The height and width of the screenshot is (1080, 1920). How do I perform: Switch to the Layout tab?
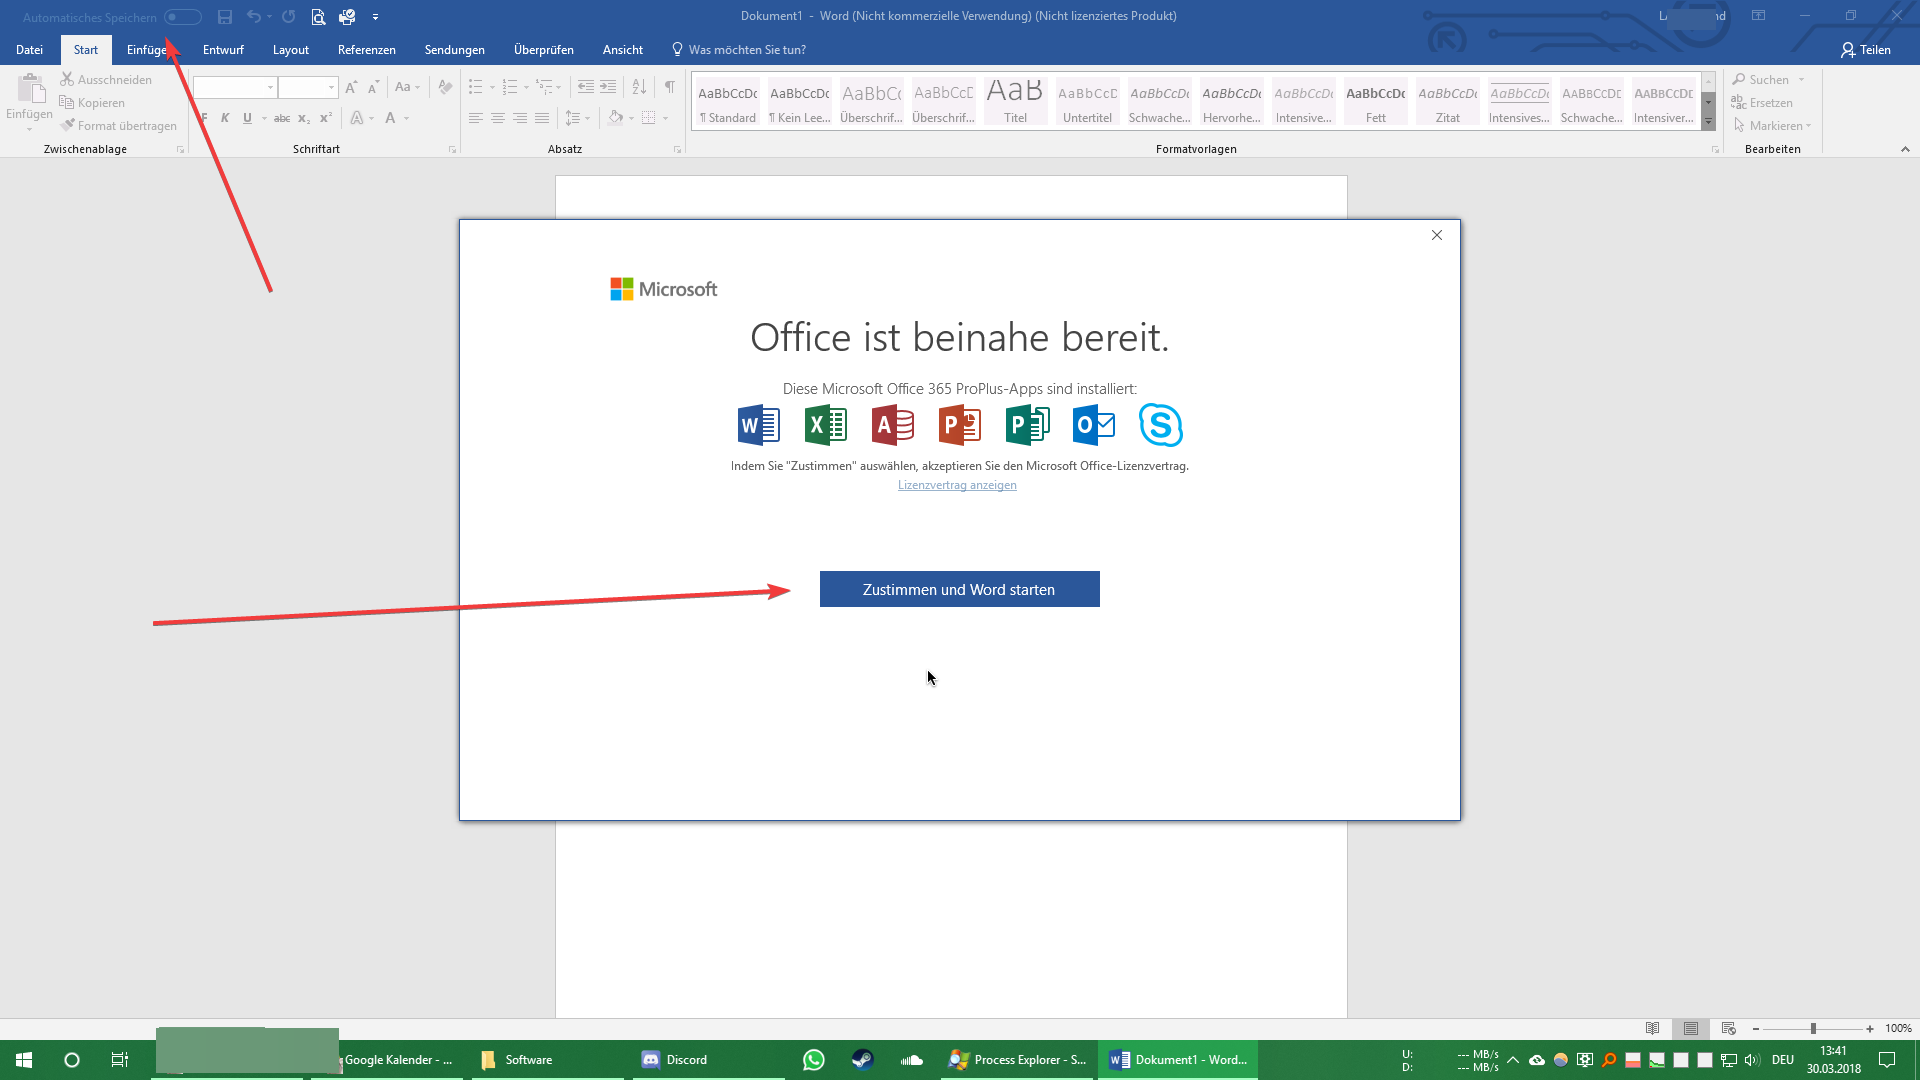291,49
